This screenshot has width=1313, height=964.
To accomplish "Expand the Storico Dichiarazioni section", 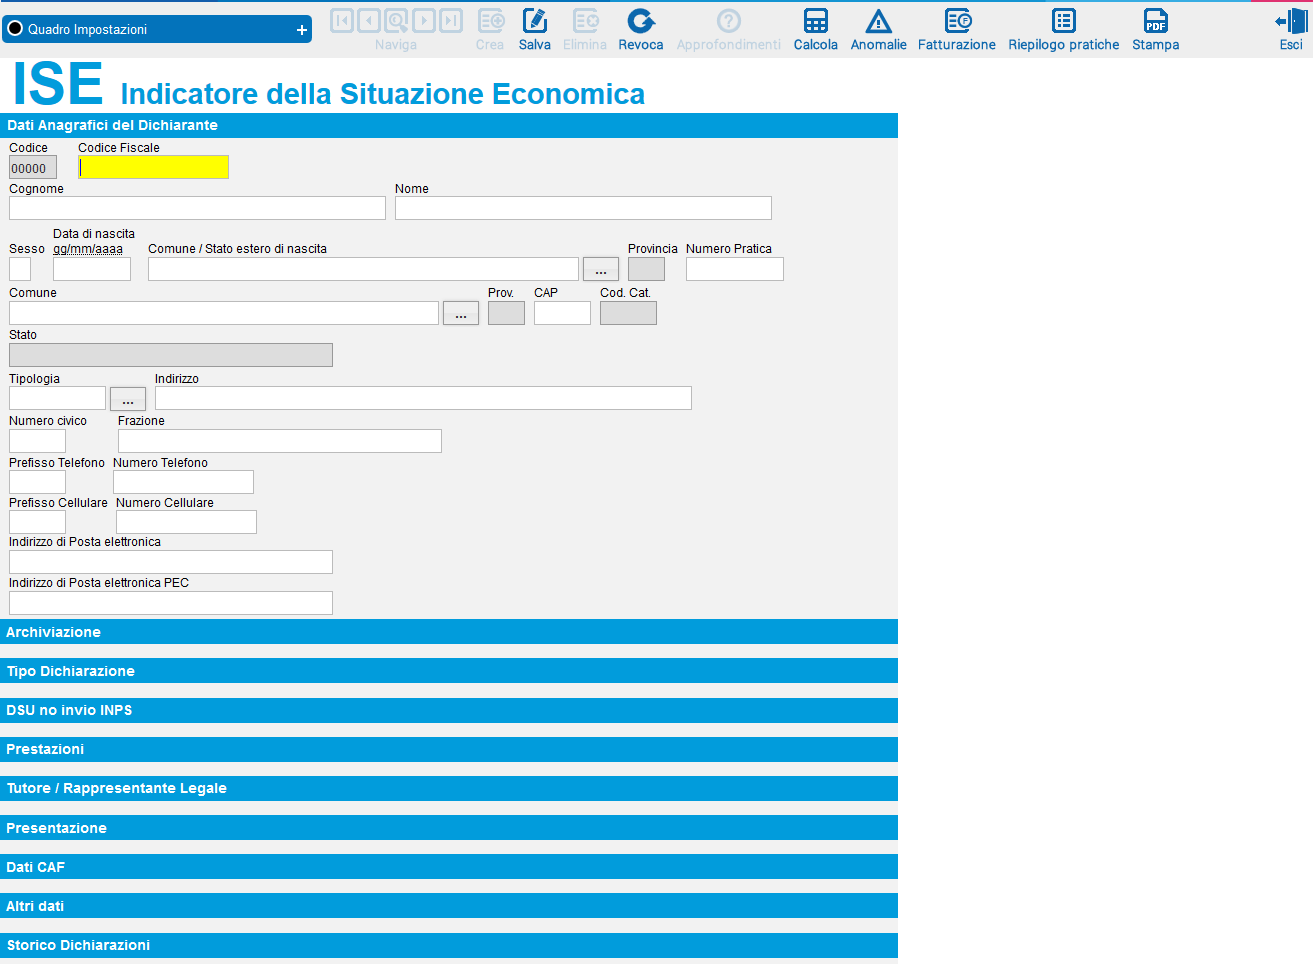I will tap(449, 945).
